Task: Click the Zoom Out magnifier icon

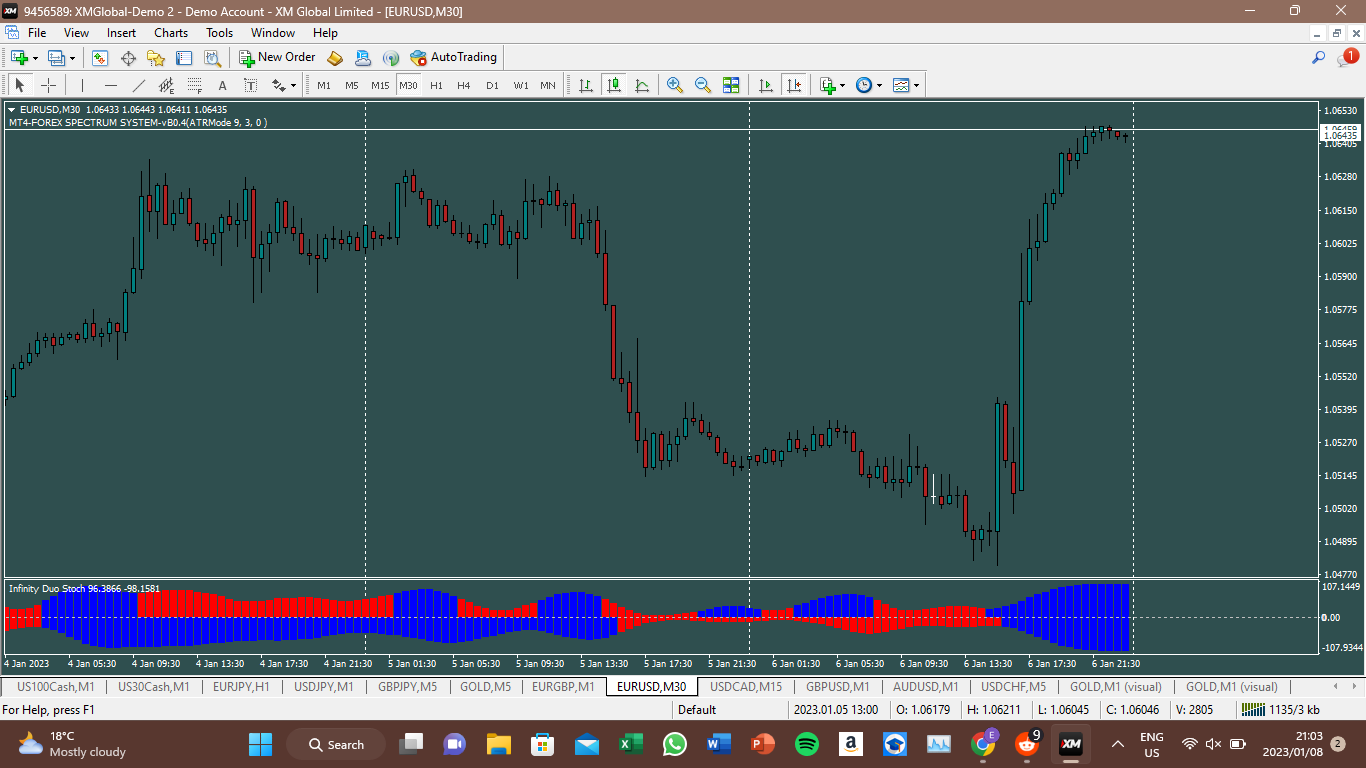Action: pos(703,85)
